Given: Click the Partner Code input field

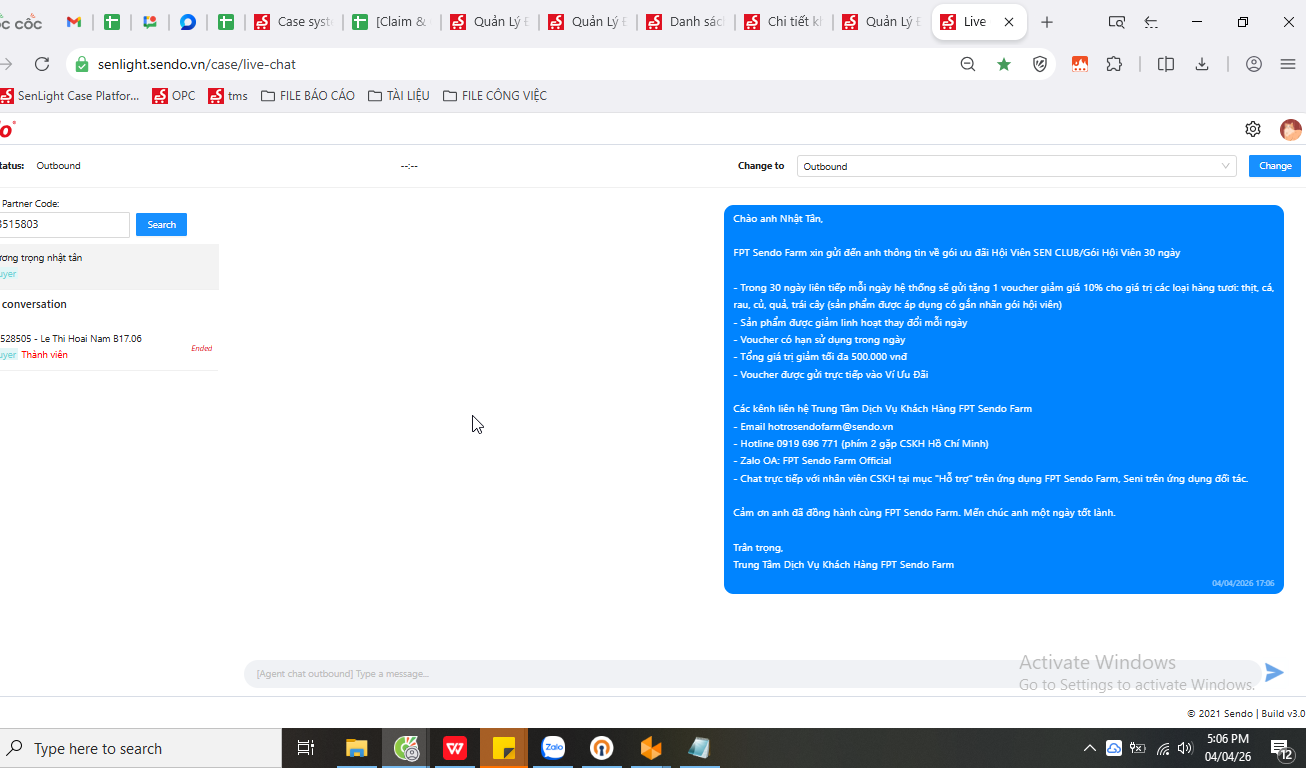Looking at the screenshot, I should coord(64,224).
